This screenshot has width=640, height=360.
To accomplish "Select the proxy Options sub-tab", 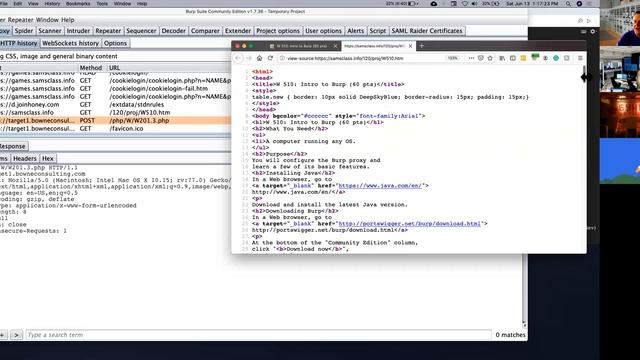I will pos(115,43).
